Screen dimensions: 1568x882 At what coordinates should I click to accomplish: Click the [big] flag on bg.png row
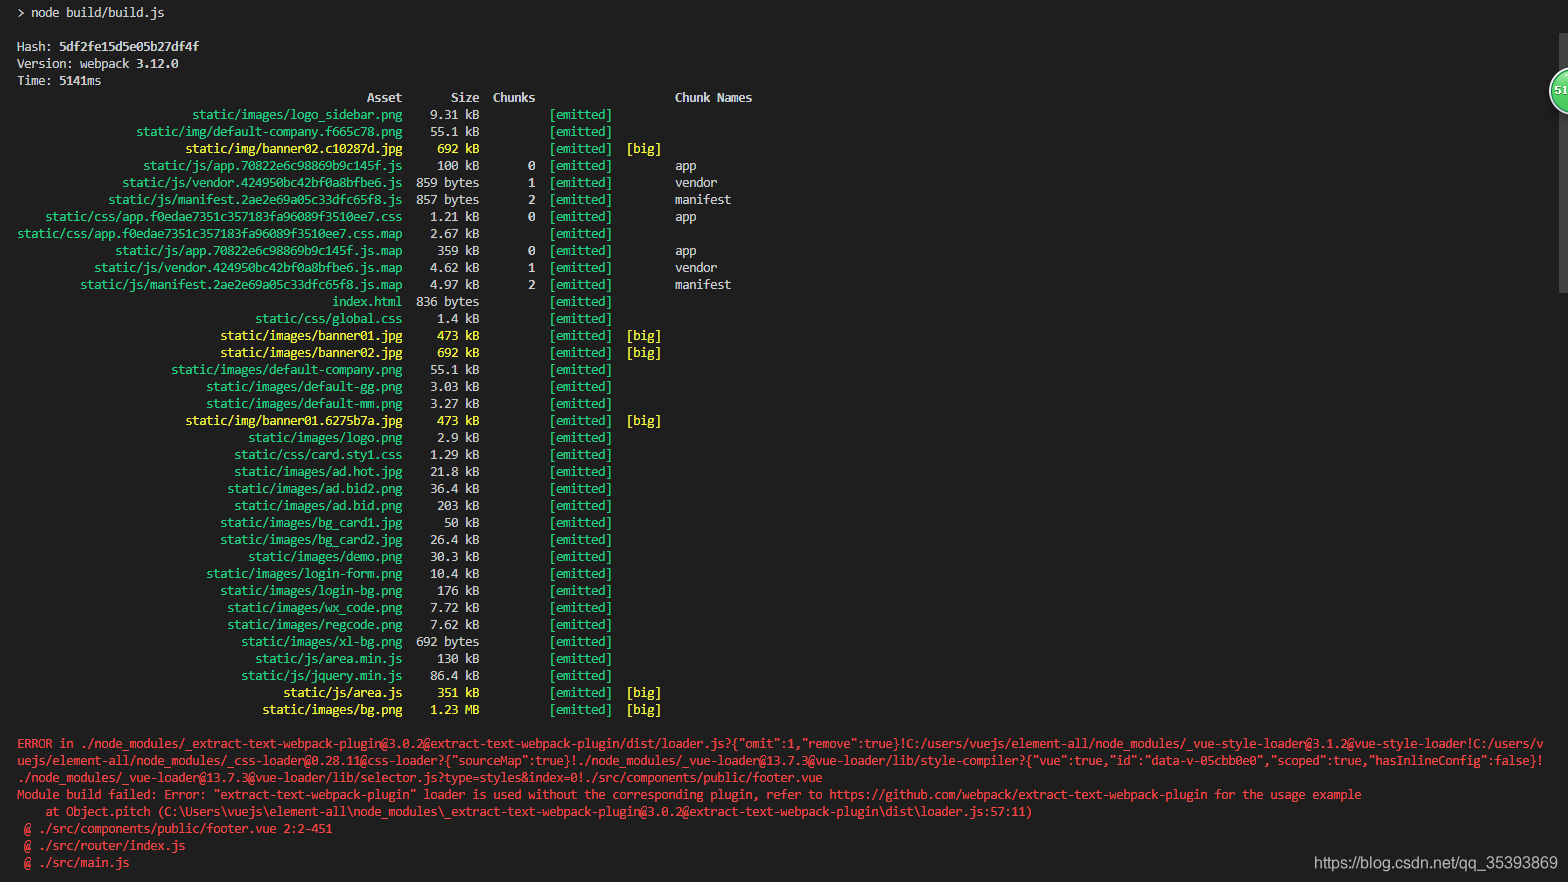click(x=644, y=710)
